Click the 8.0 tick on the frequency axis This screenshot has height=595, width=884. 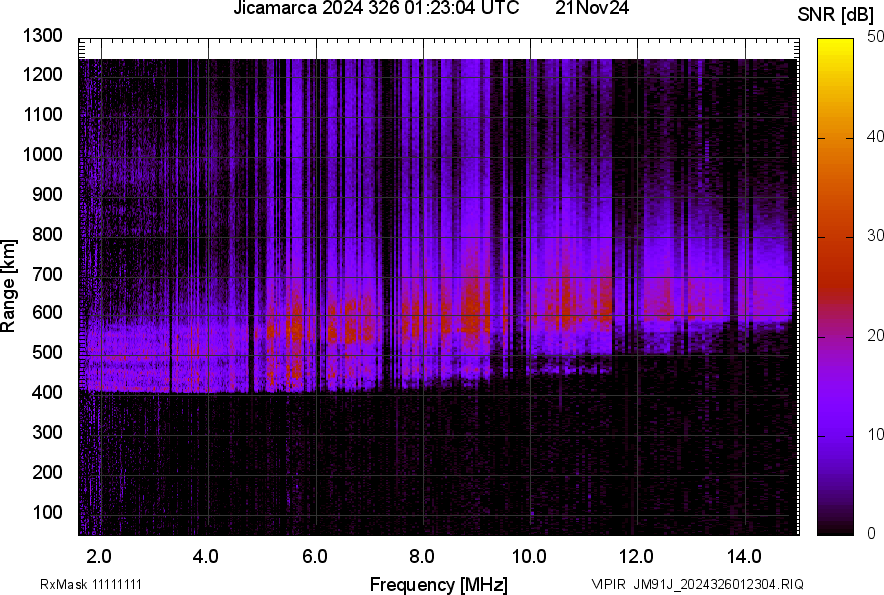click(x=422, y=555)
